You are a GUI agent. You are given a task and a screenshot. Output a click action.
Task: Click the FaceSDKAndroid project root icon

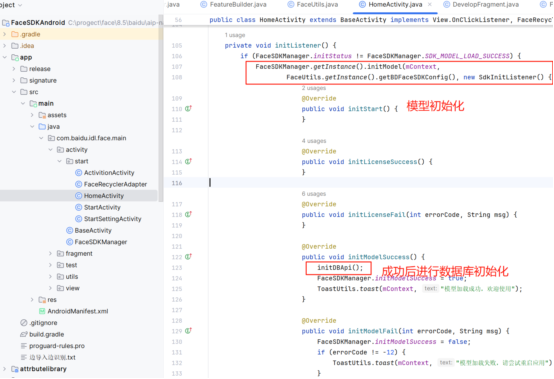point(5,23)
